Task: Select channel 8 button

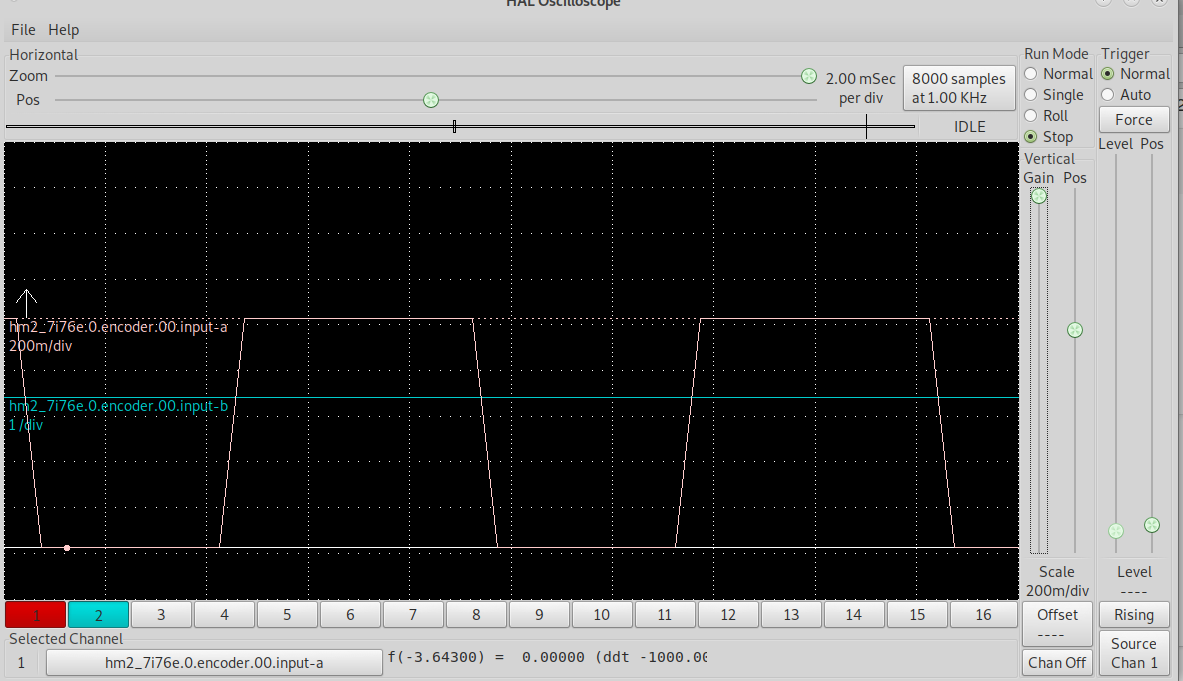Action: pyautogui.click(x=476, y=615)
